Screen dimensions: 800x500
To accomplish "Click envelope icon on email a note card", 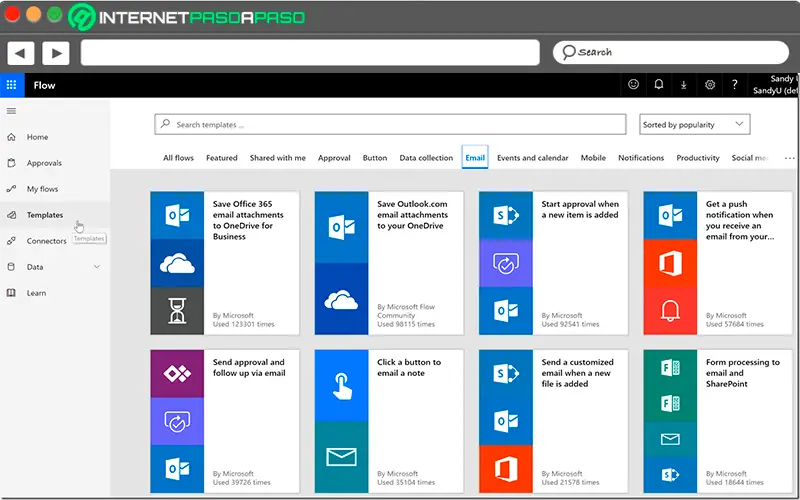I will click(341, 457).
